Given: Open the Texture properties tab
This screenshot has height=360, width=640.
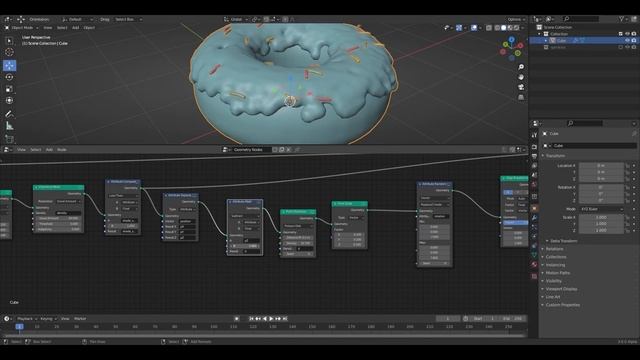Looking at the screenshot, I should point(534,276).
